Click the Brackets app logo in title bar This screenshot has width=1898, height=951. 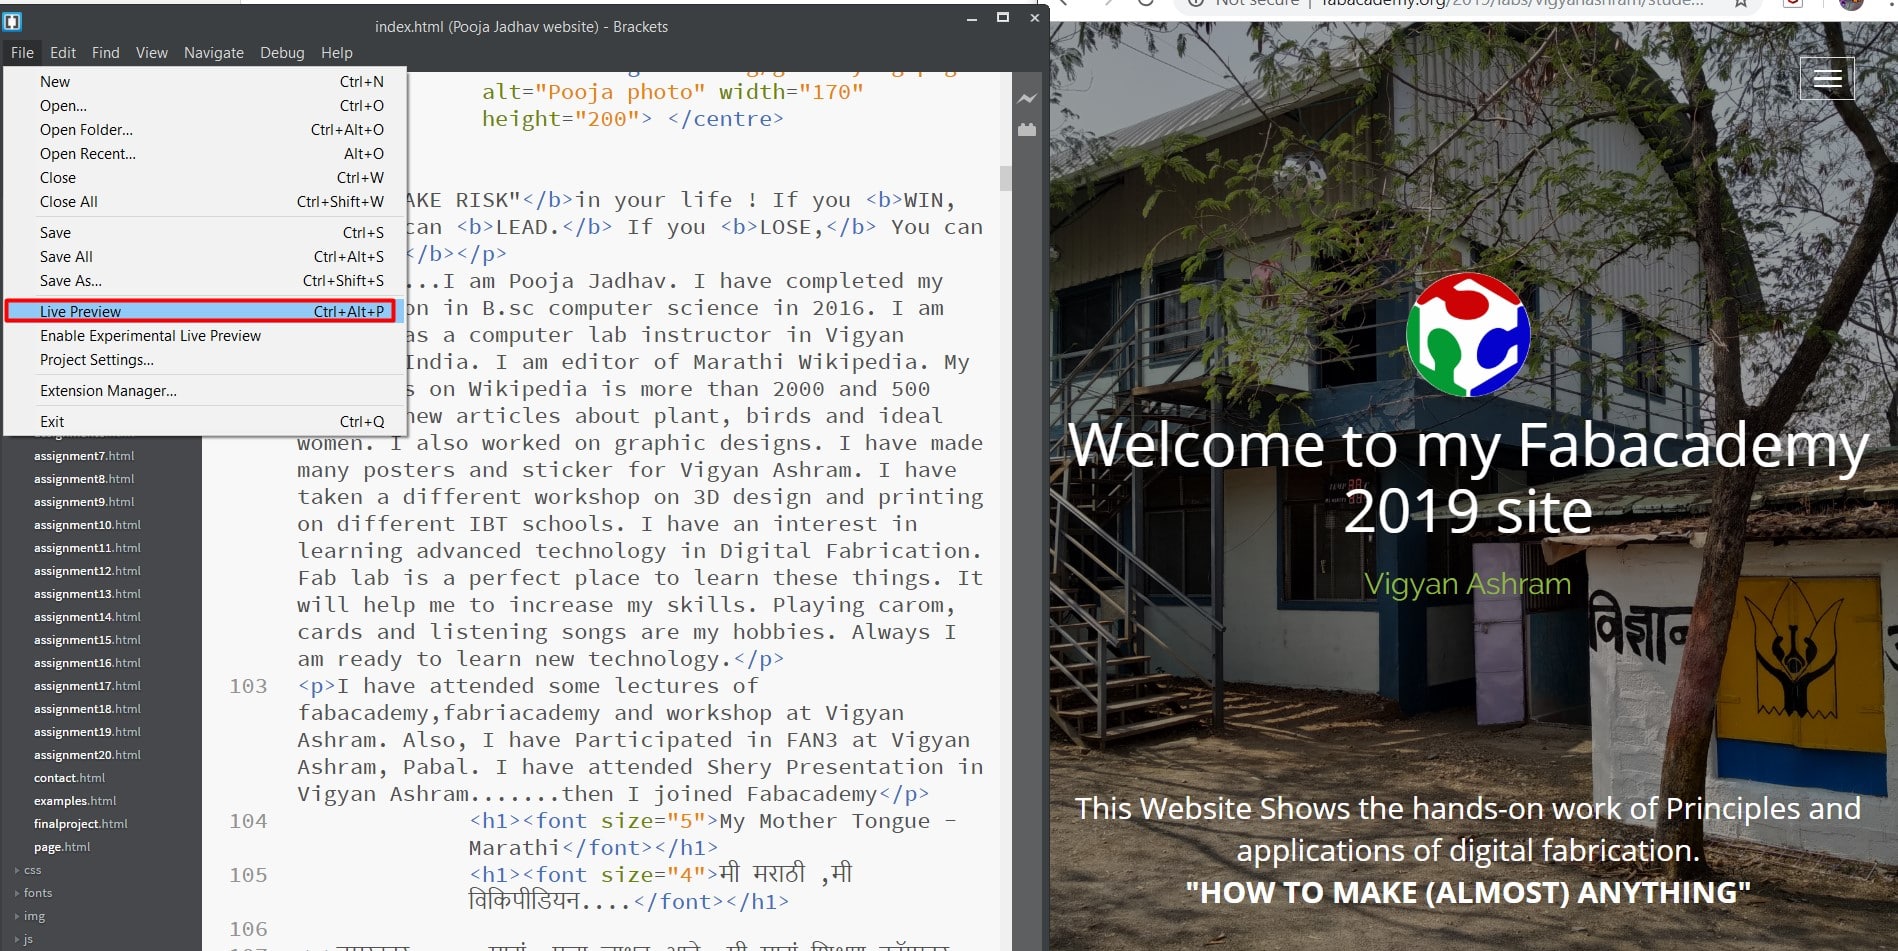click(x=13, y=21)
